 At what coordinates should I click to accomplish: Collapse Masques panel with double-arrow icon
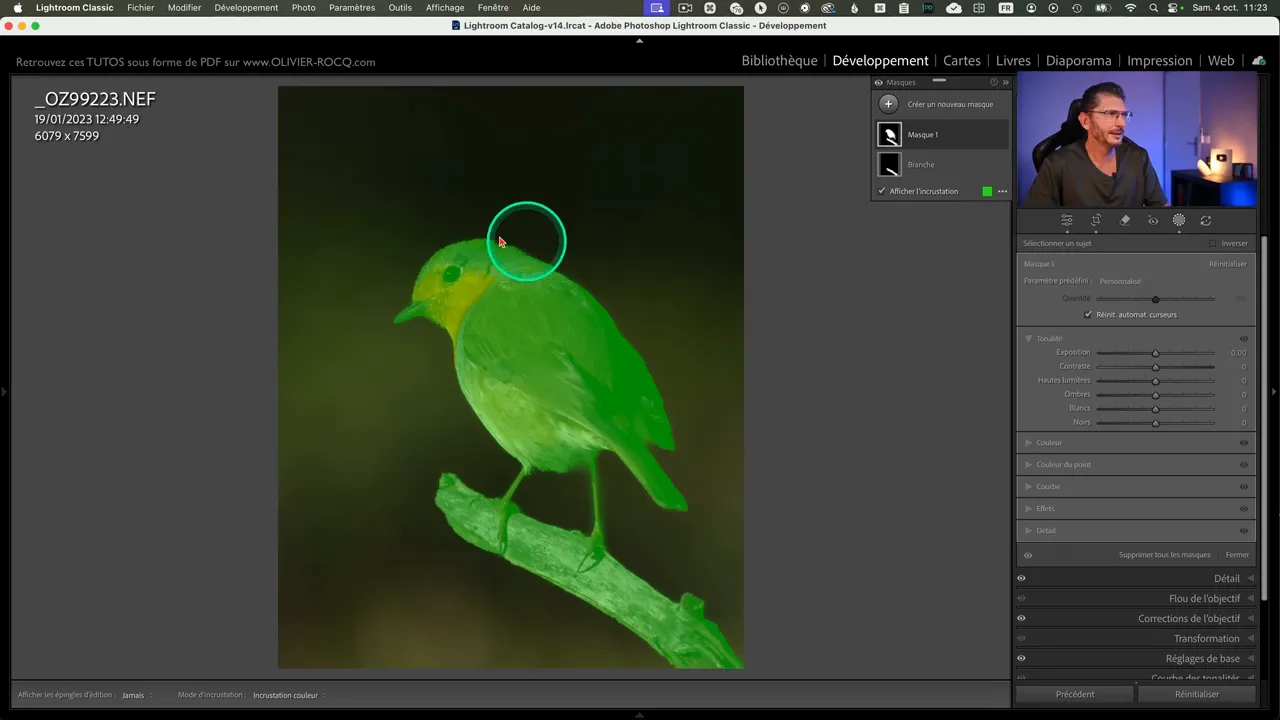pyautogui.click(x=1005, y=83)
